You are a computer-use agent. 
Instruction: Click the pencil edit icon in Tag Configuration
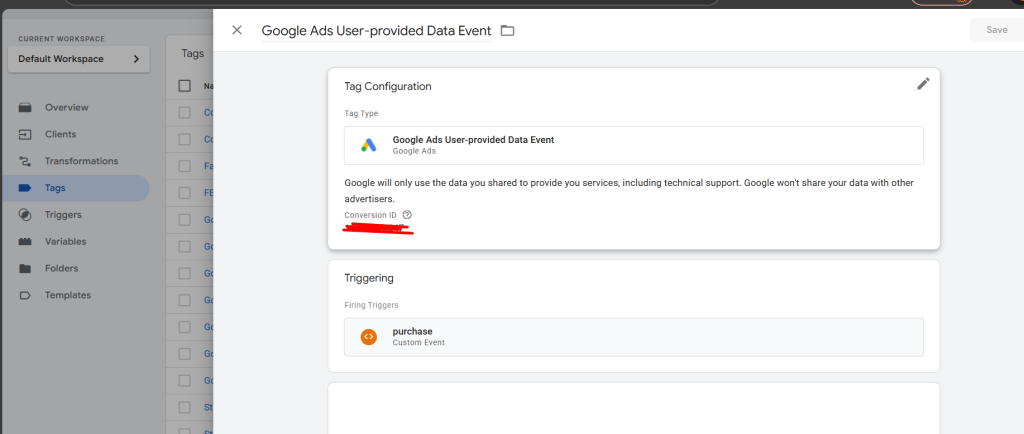pyautogui.click(x=922, y=84)
